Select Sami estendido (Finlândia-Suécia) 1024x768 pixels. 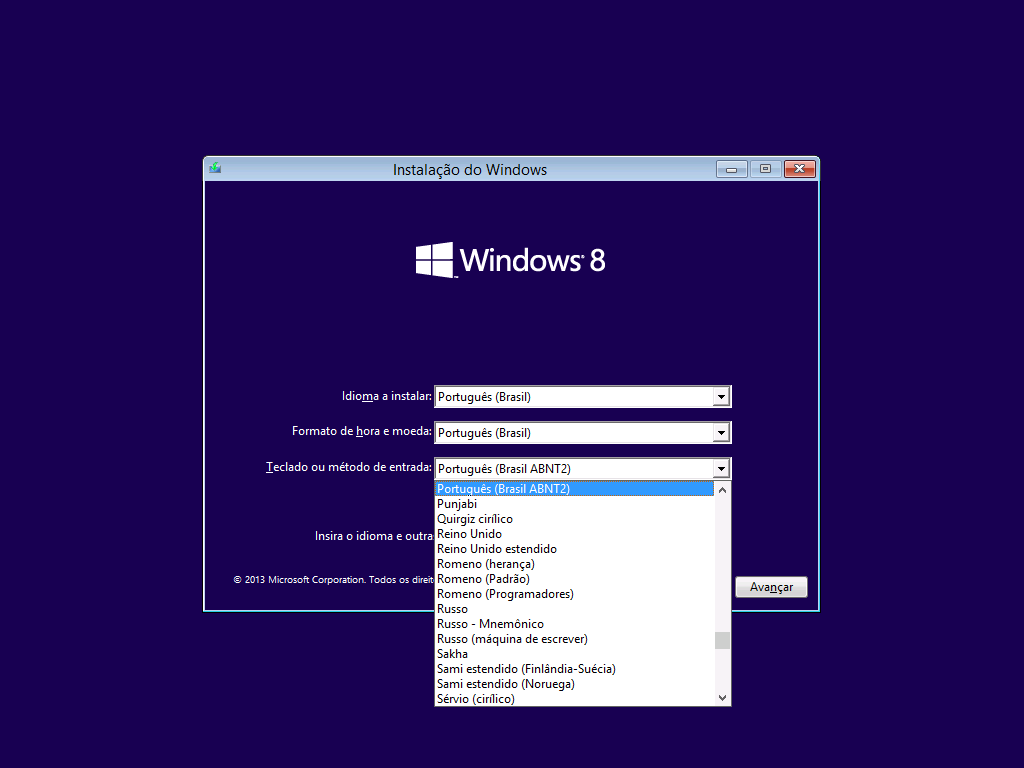(574, 669)
